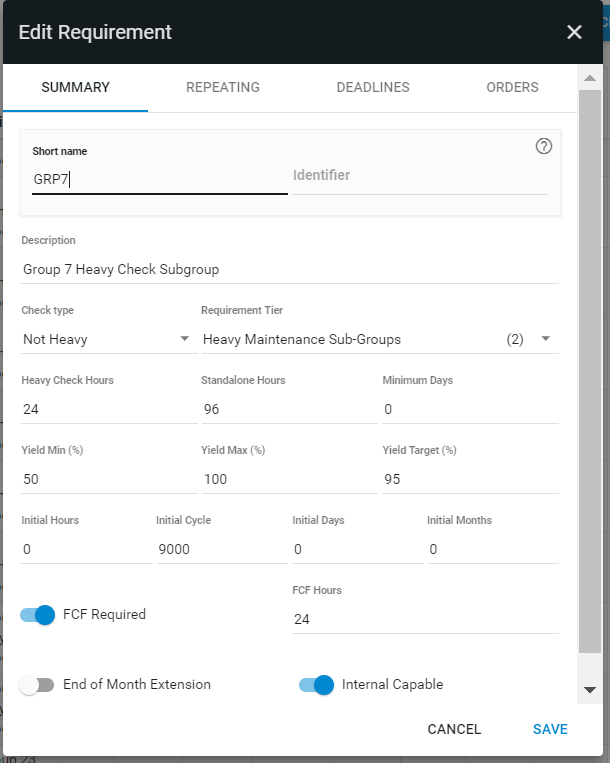Go to the Orders tab
Screen dimensions: 610x763
[512, 87]
